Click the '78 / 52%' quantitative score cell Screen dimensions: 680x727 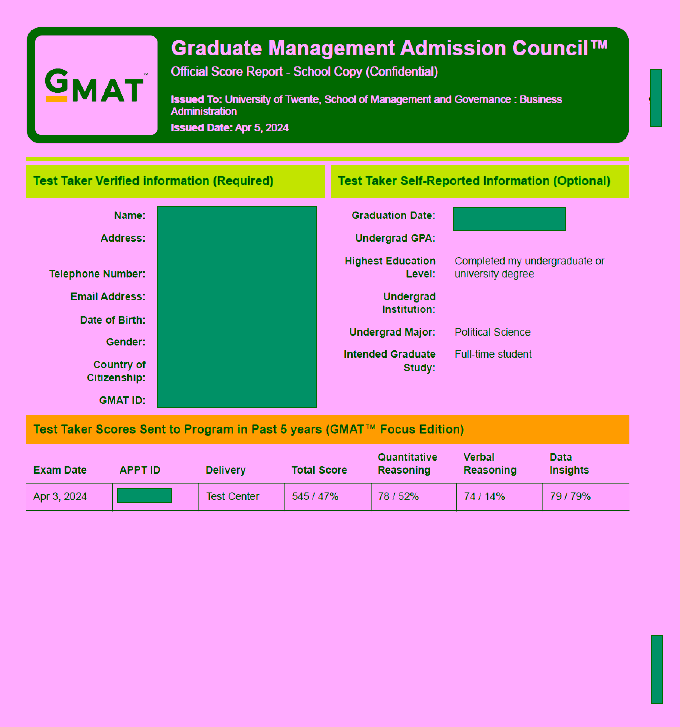click(x=398, y=497)
